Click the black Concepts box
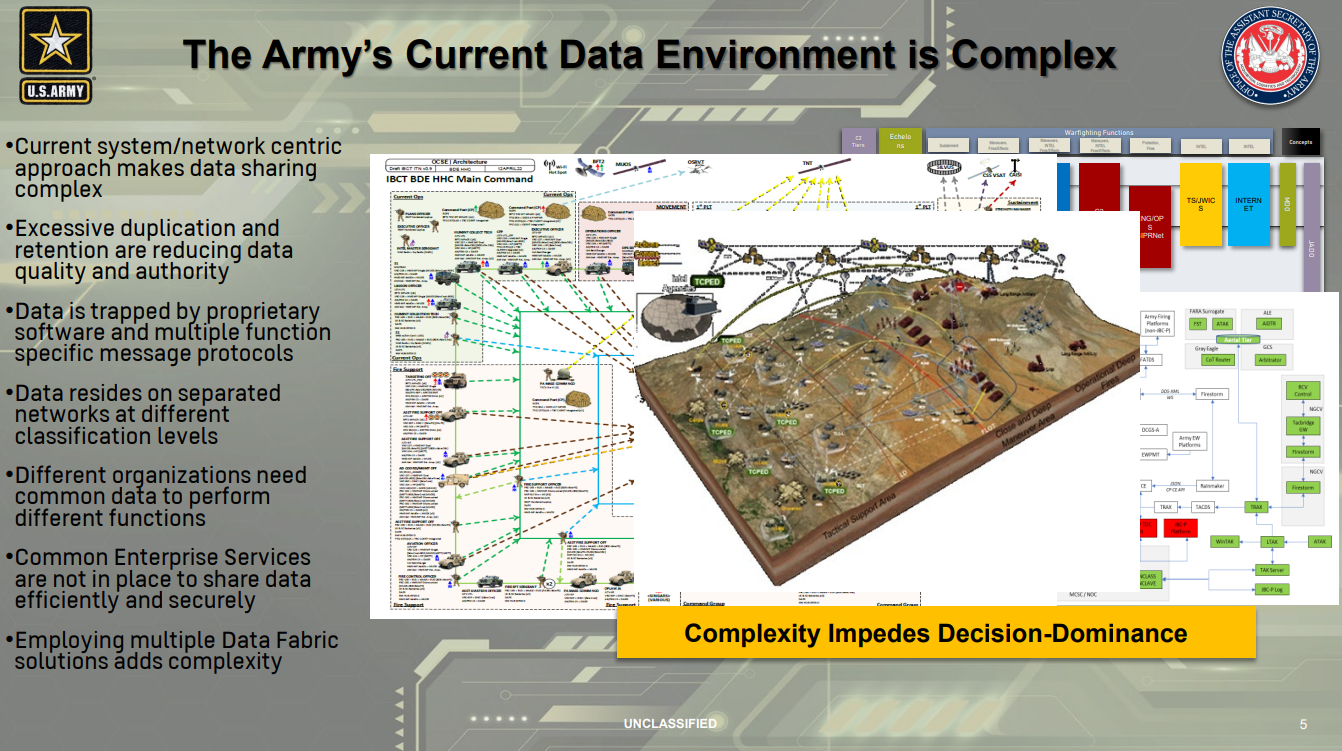 click(x=1301, y=141)
